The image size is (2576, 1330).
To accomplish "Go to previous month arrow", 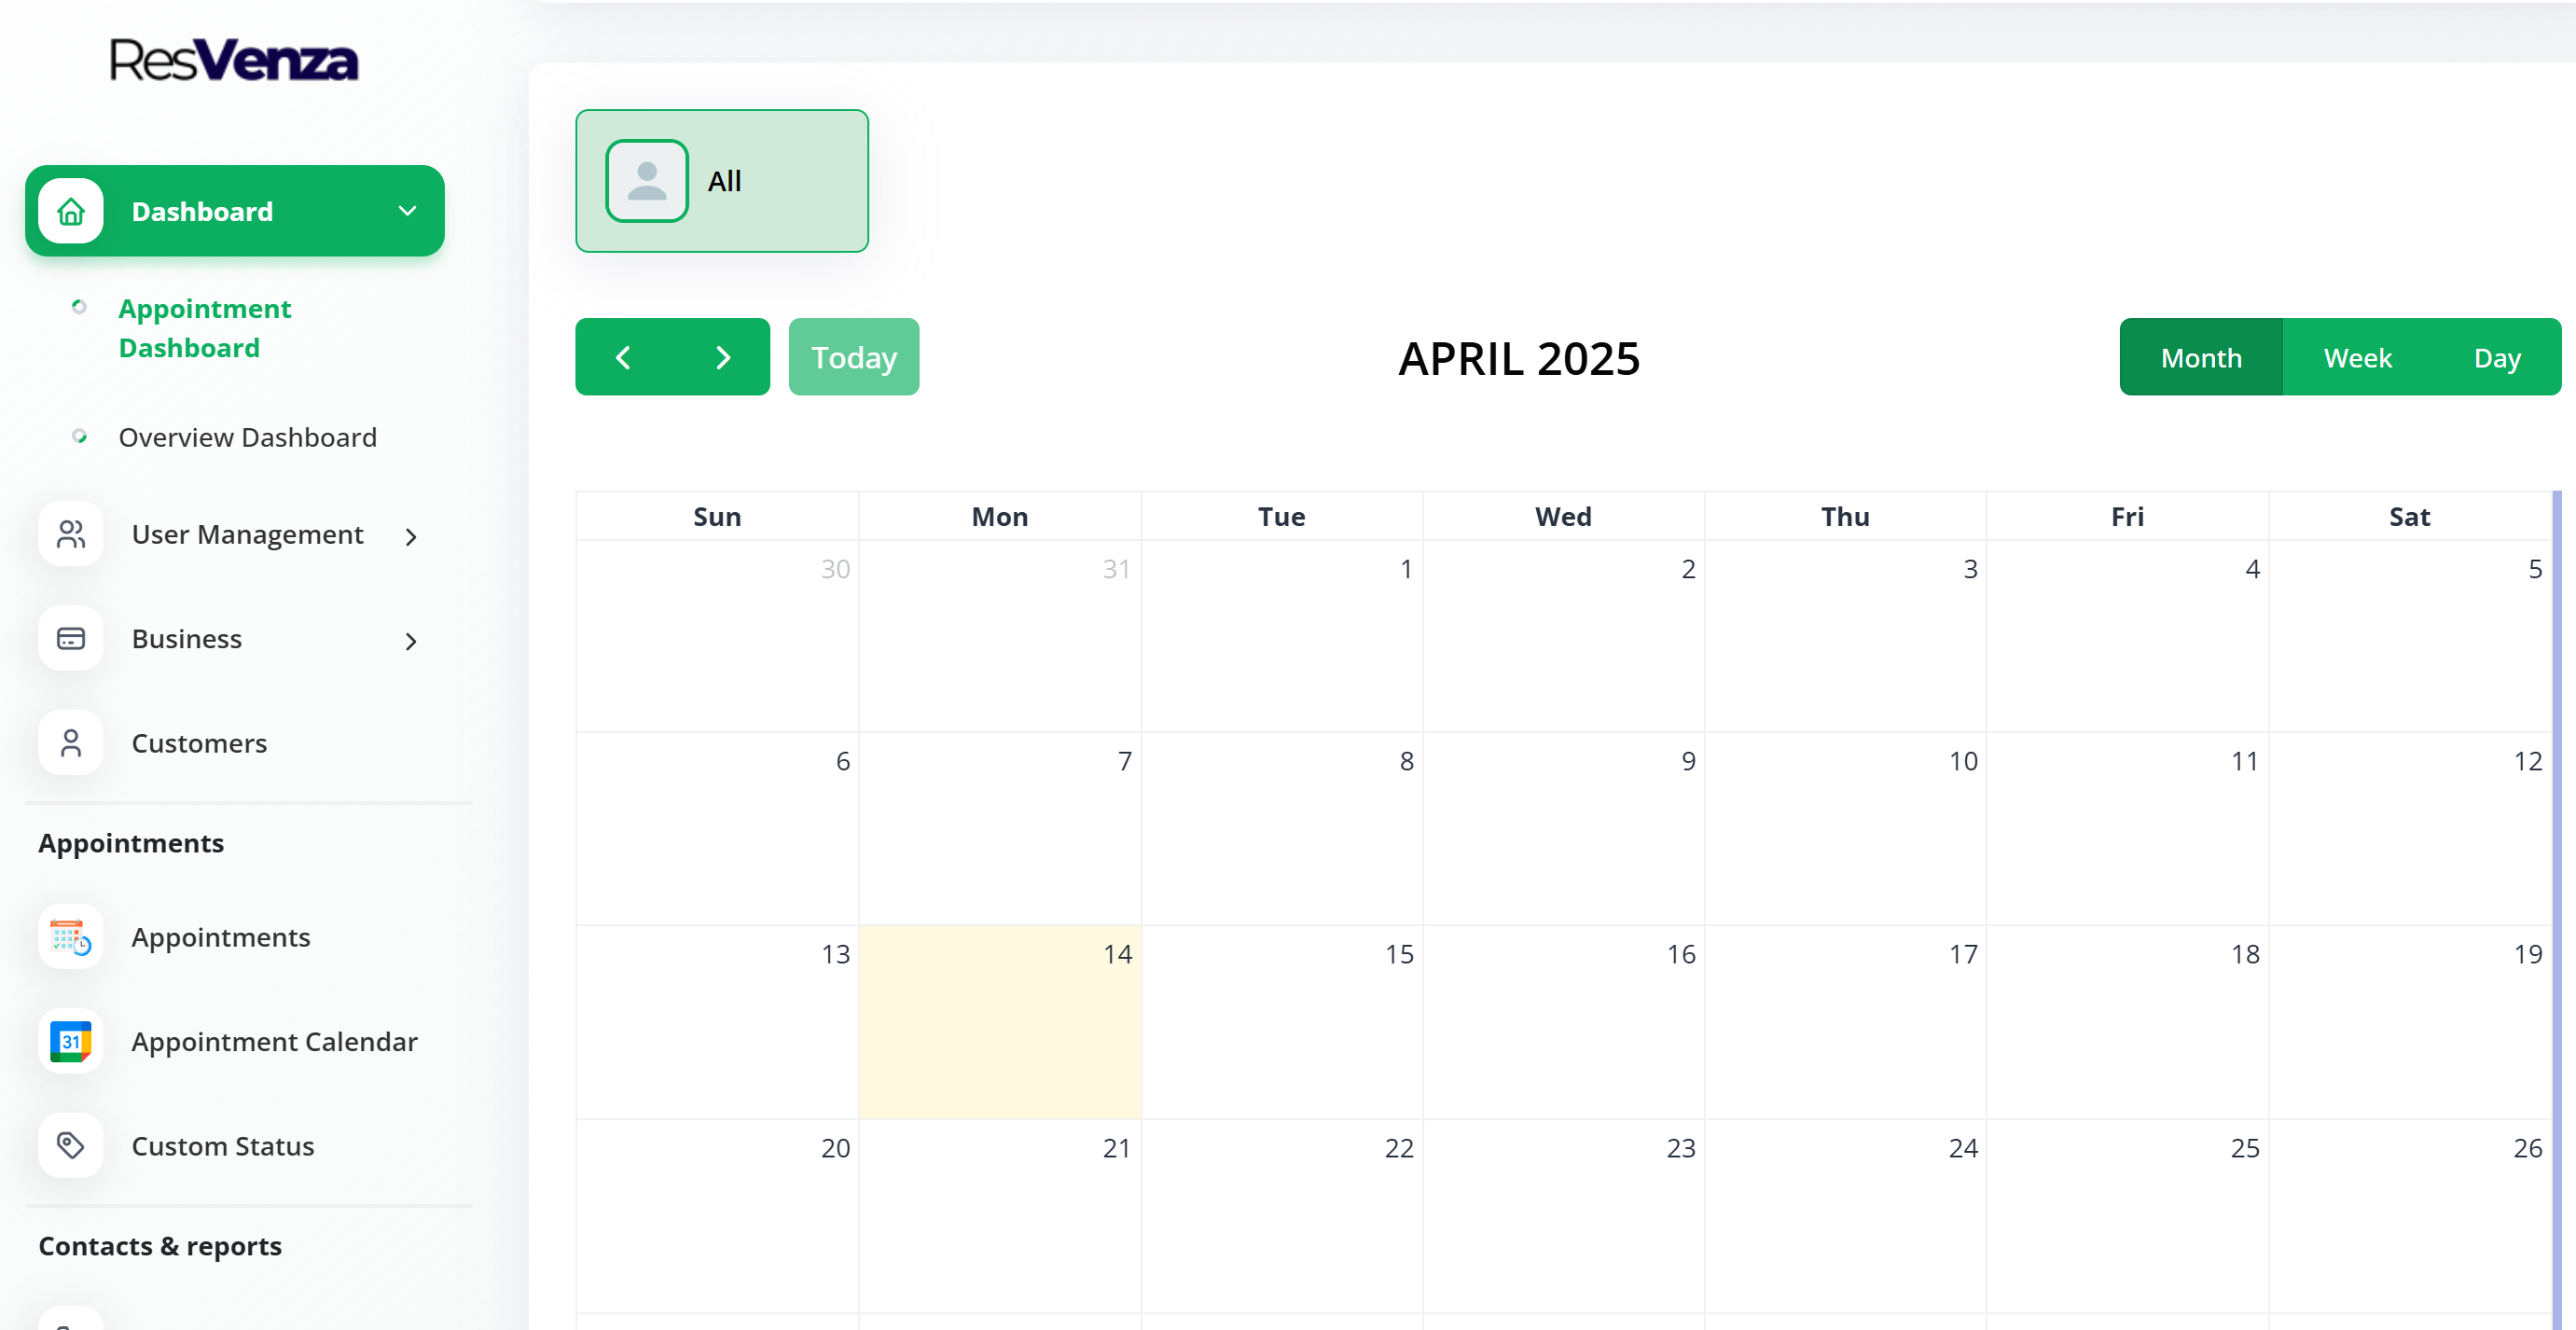I will [x=623, y=357].
